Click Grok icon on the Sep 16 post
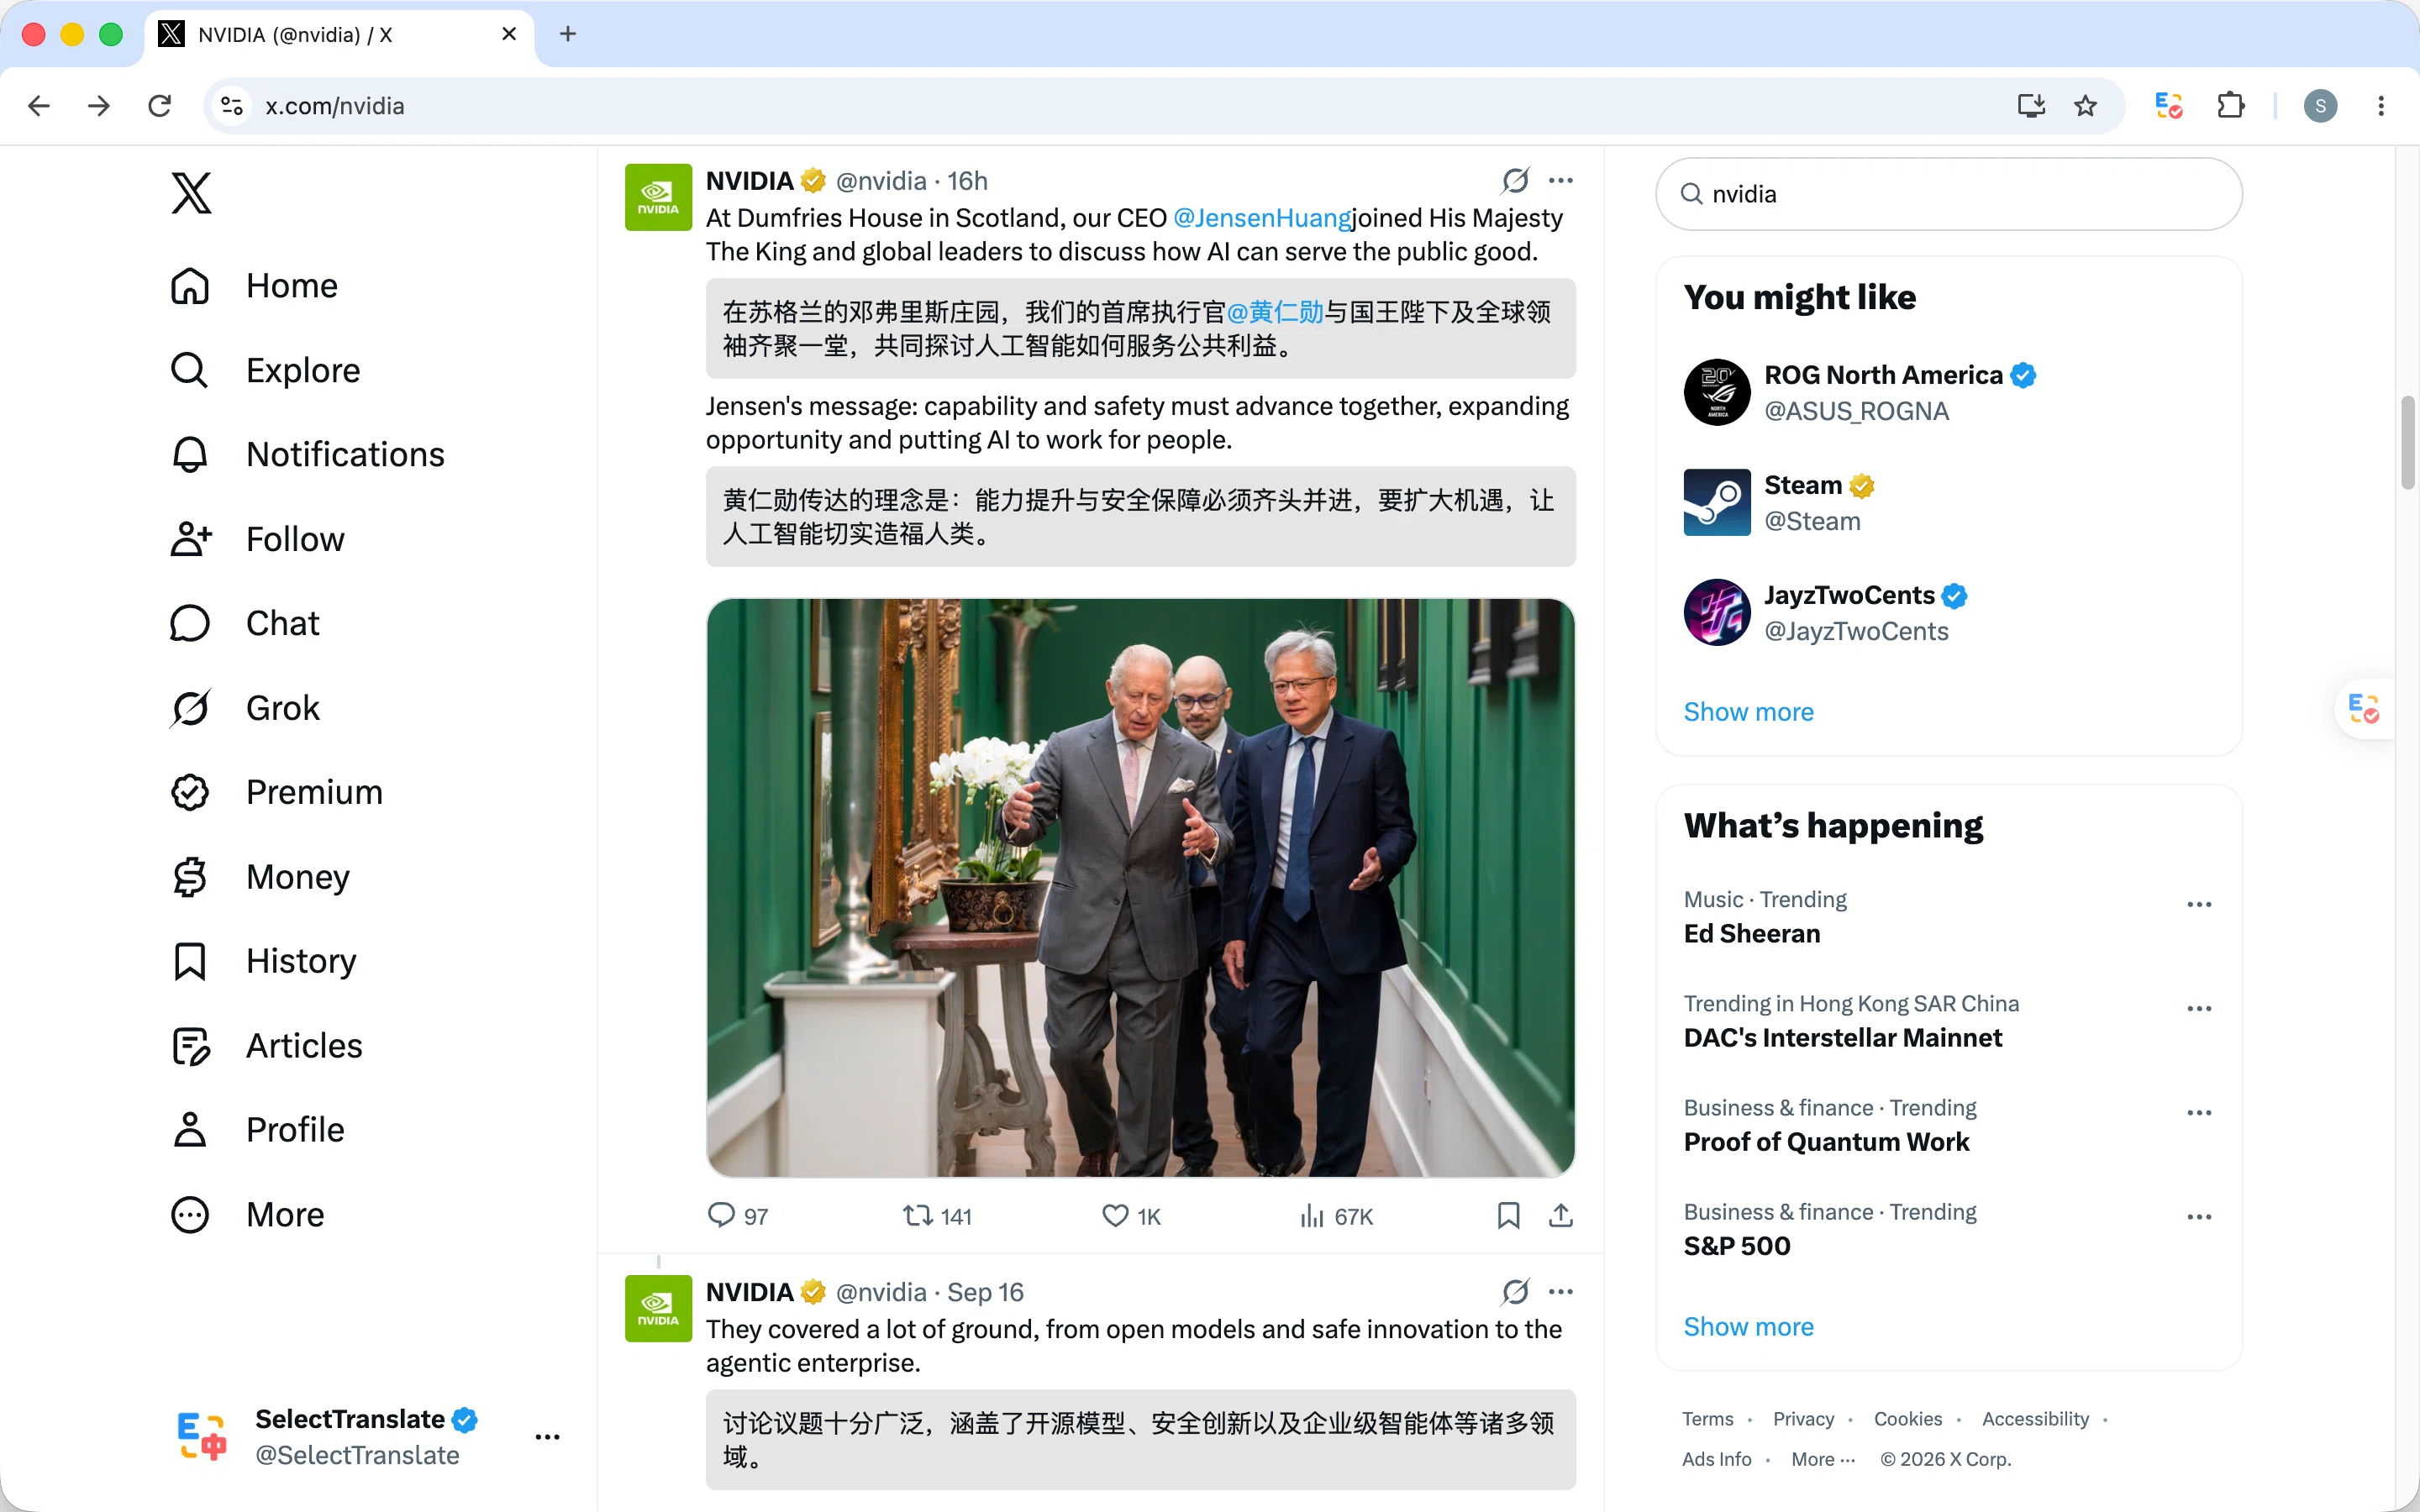Image resolution: width=2420 pixels, height=1512 pixels. (x=1515, y=1291)
